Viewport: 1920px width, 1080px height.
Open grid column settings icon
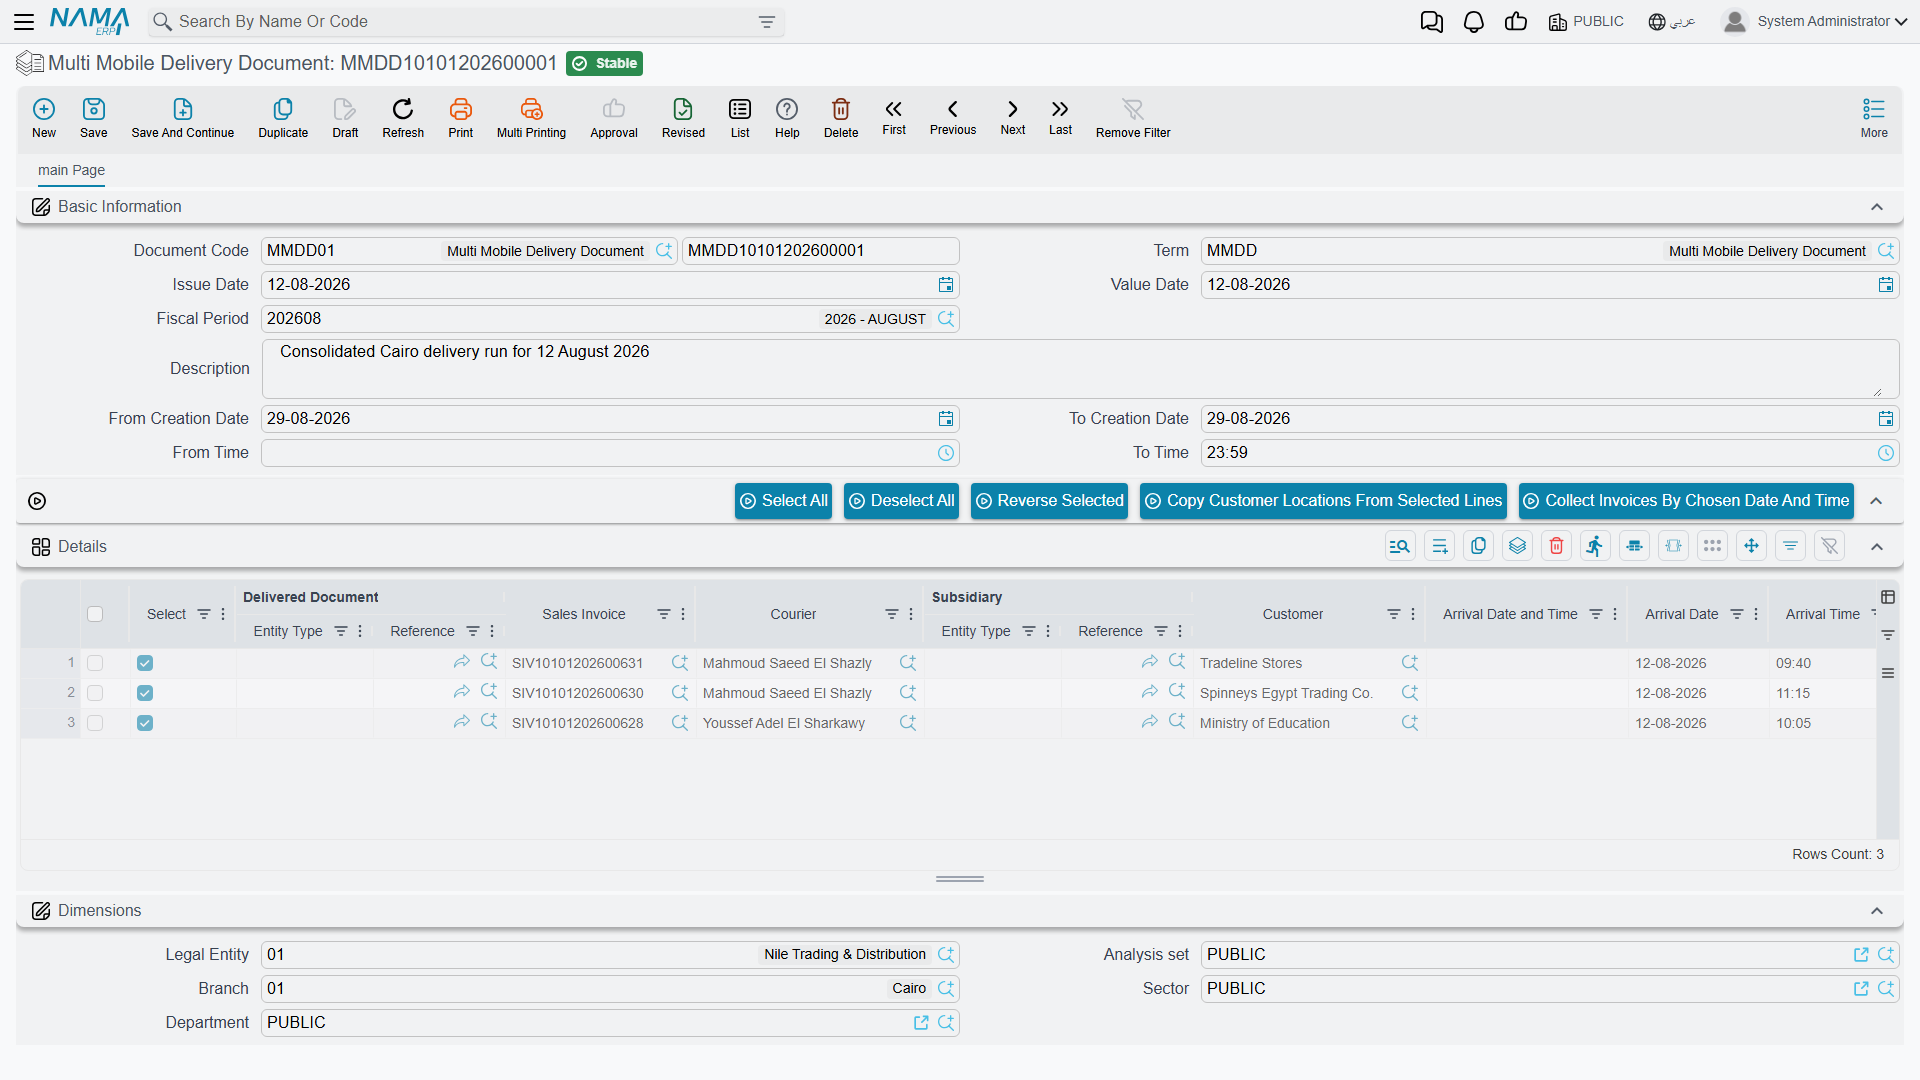point(1888,597)
